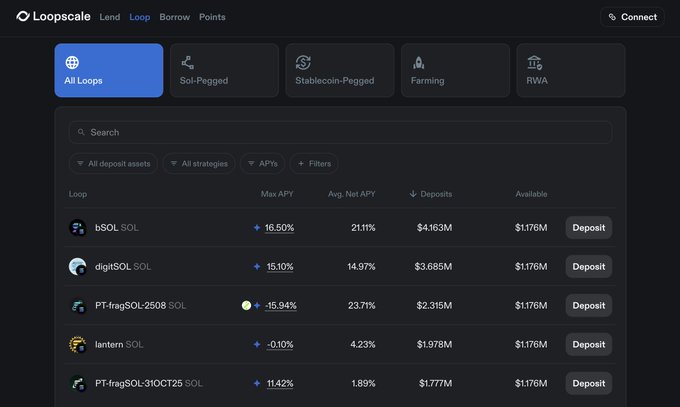This screenshot has width=680, height=407.
Task: Click the digitSOL token icon
Action: (x=78, y=266)
